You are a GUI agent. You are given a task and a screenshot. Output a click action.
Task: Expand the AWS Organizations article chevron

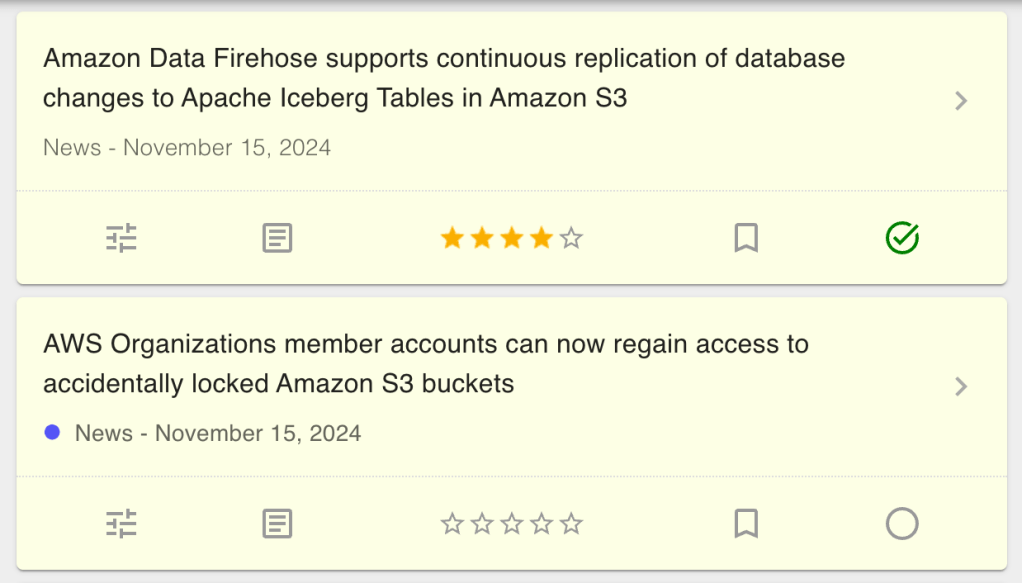961,386
